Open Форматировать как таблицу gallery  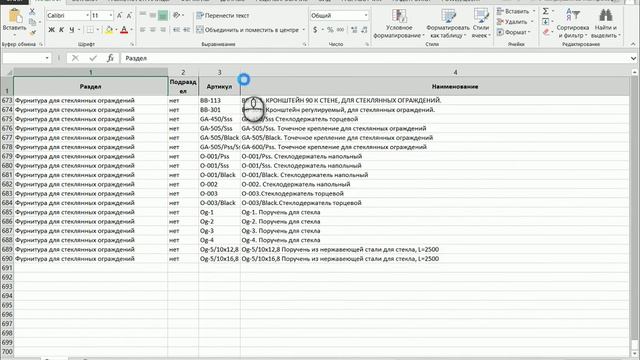pyautogui.click(x=448, y=24)
